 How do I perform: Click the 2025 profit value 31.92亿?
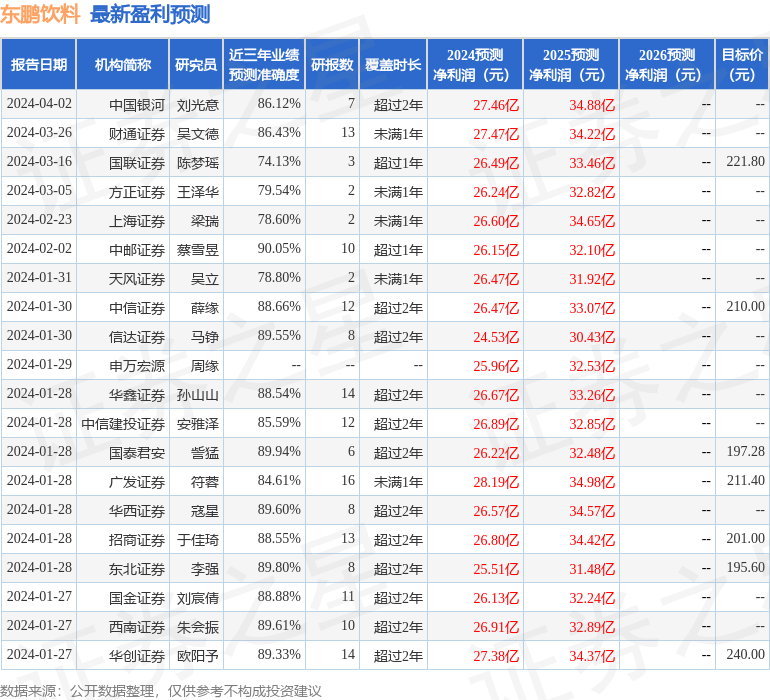592,279
